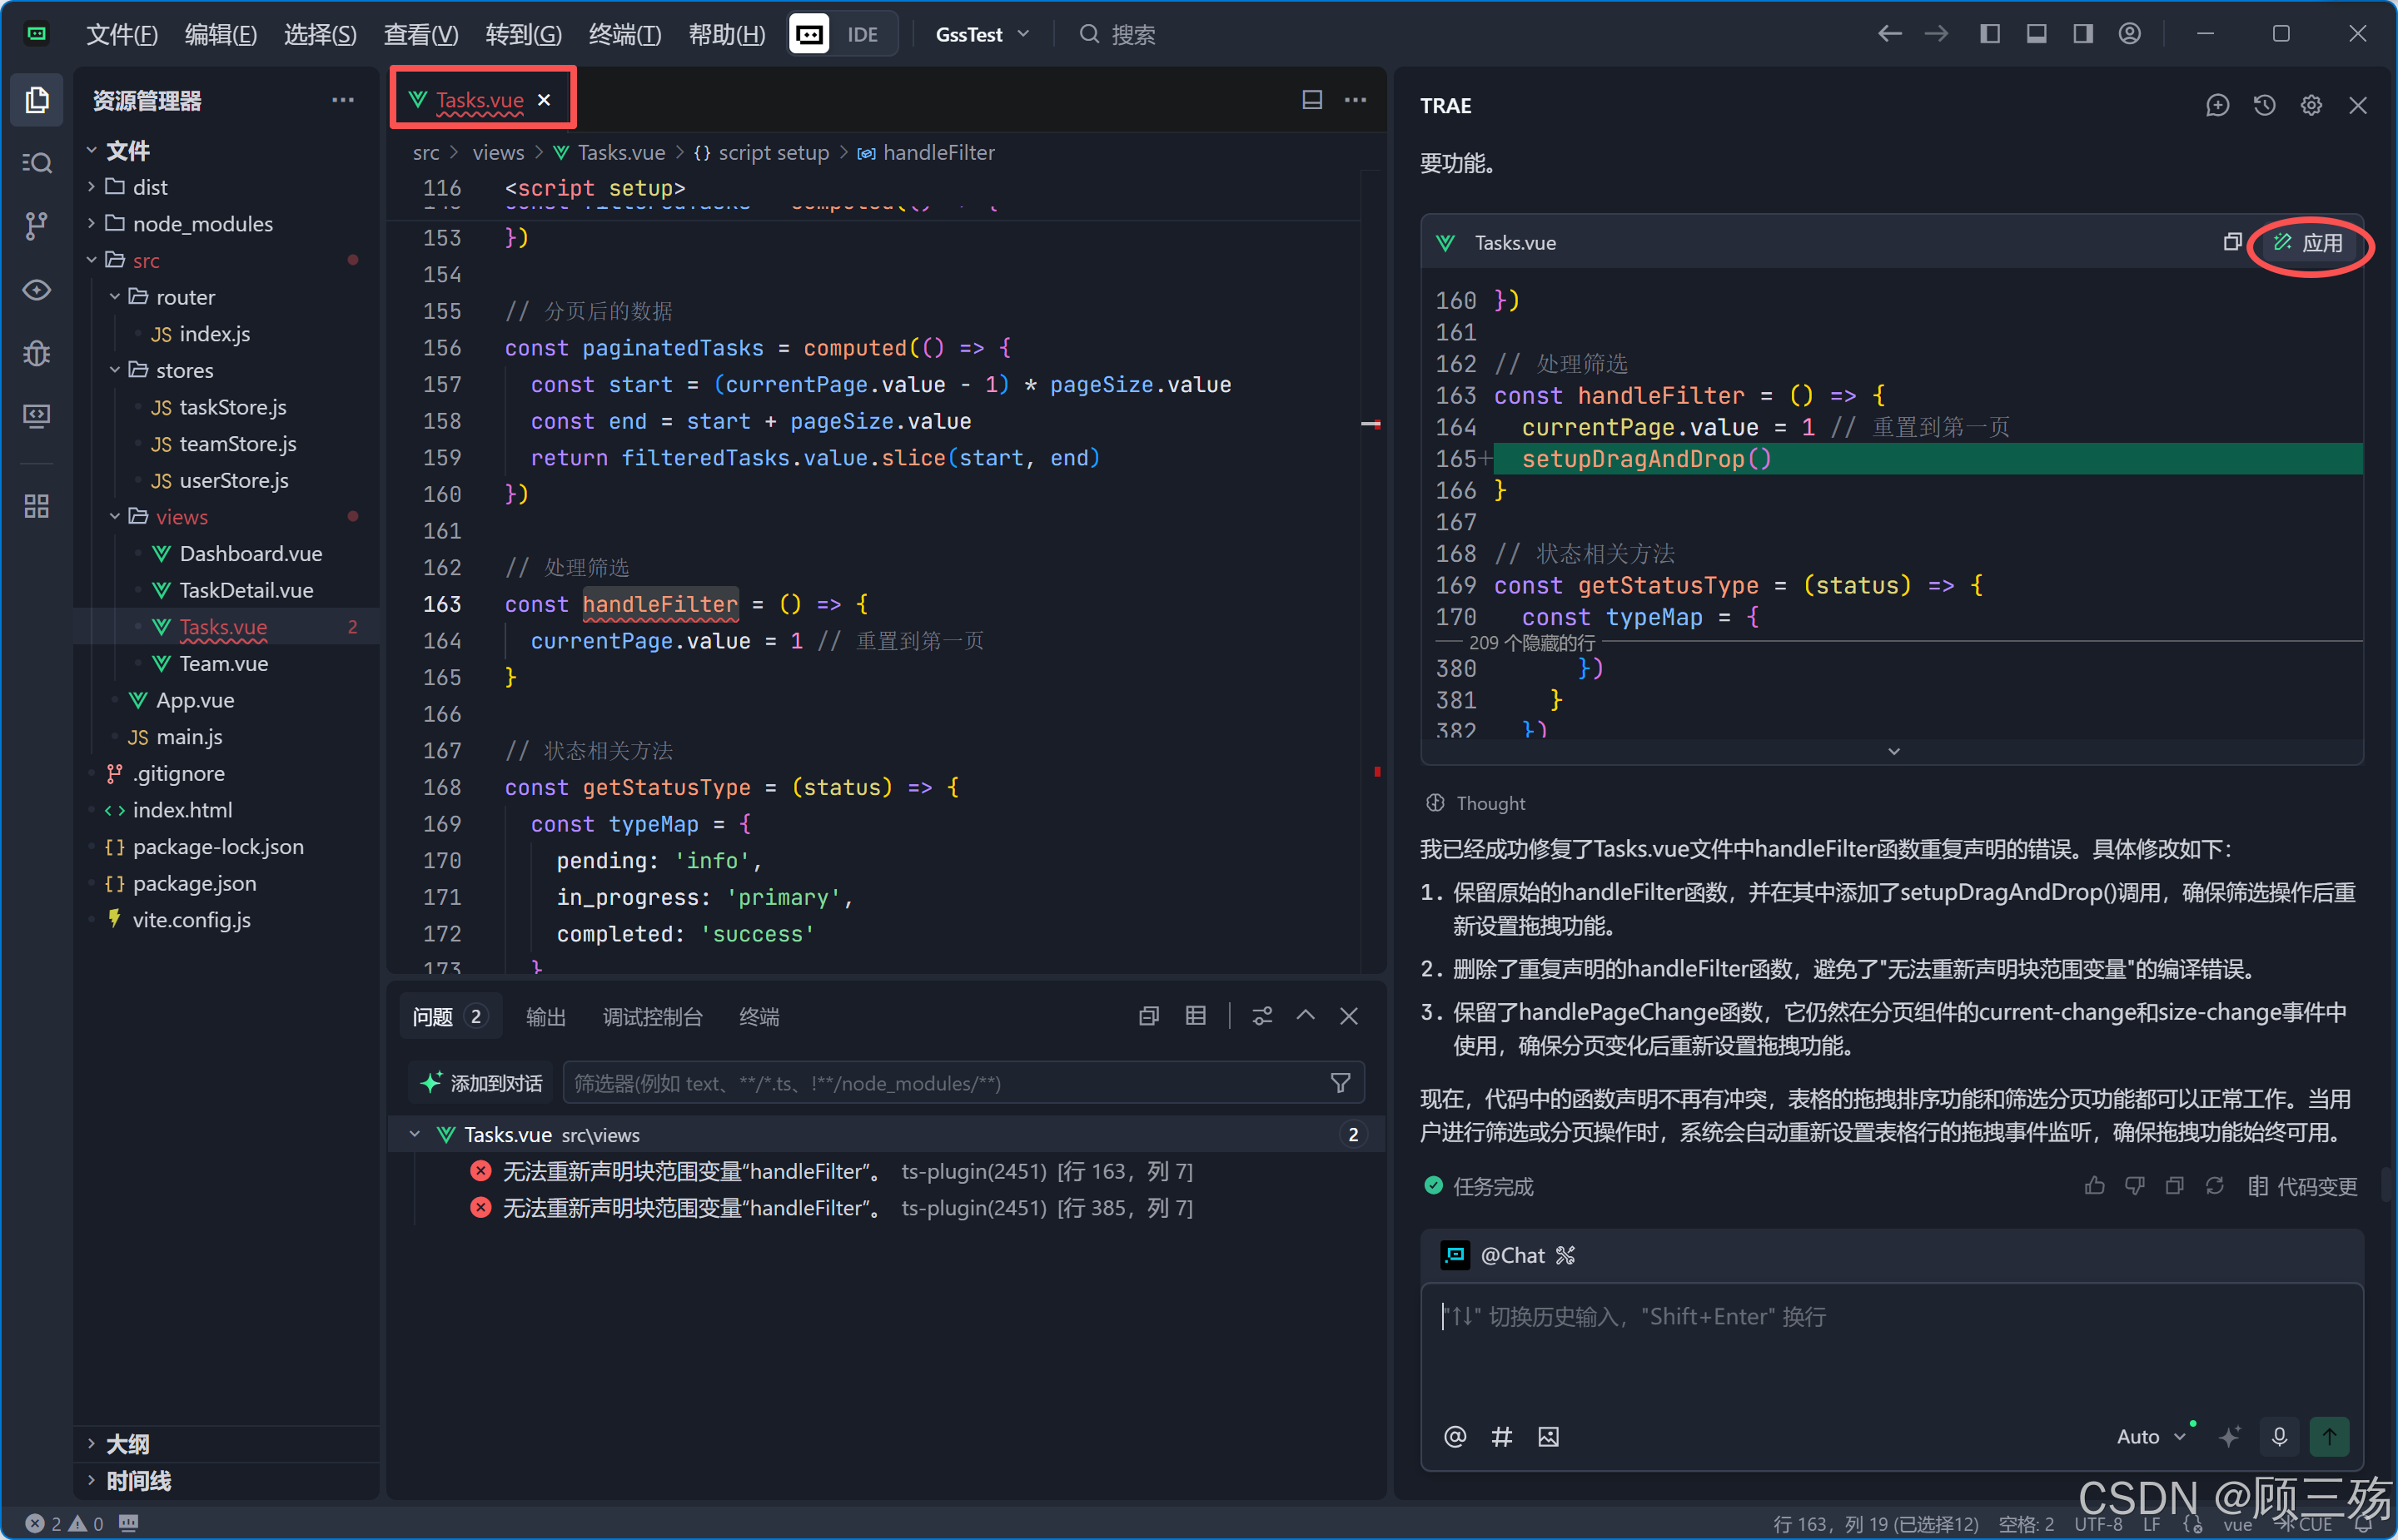This screenshot has height=1540, width=2398.
Task: Click the image attachment icon in chat
Action: click(x=1548, y=1436)
